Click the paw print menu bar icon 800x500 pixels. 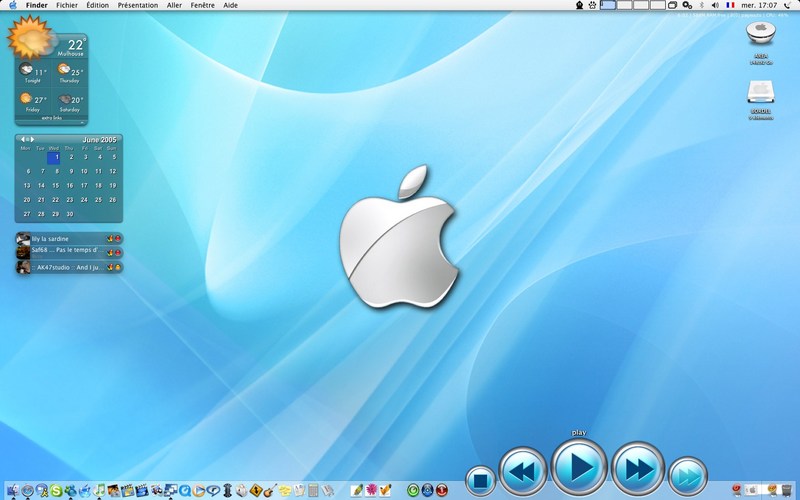(592, 5)
